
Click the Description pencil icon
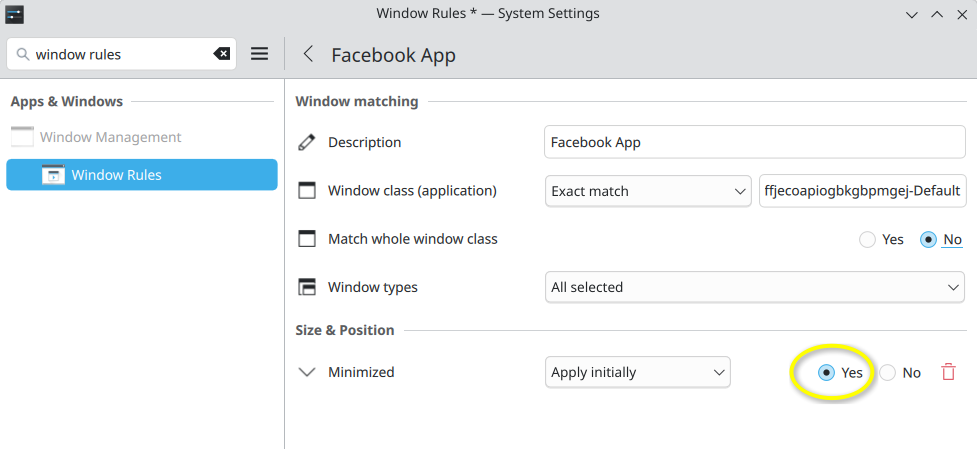click(307, 143)
